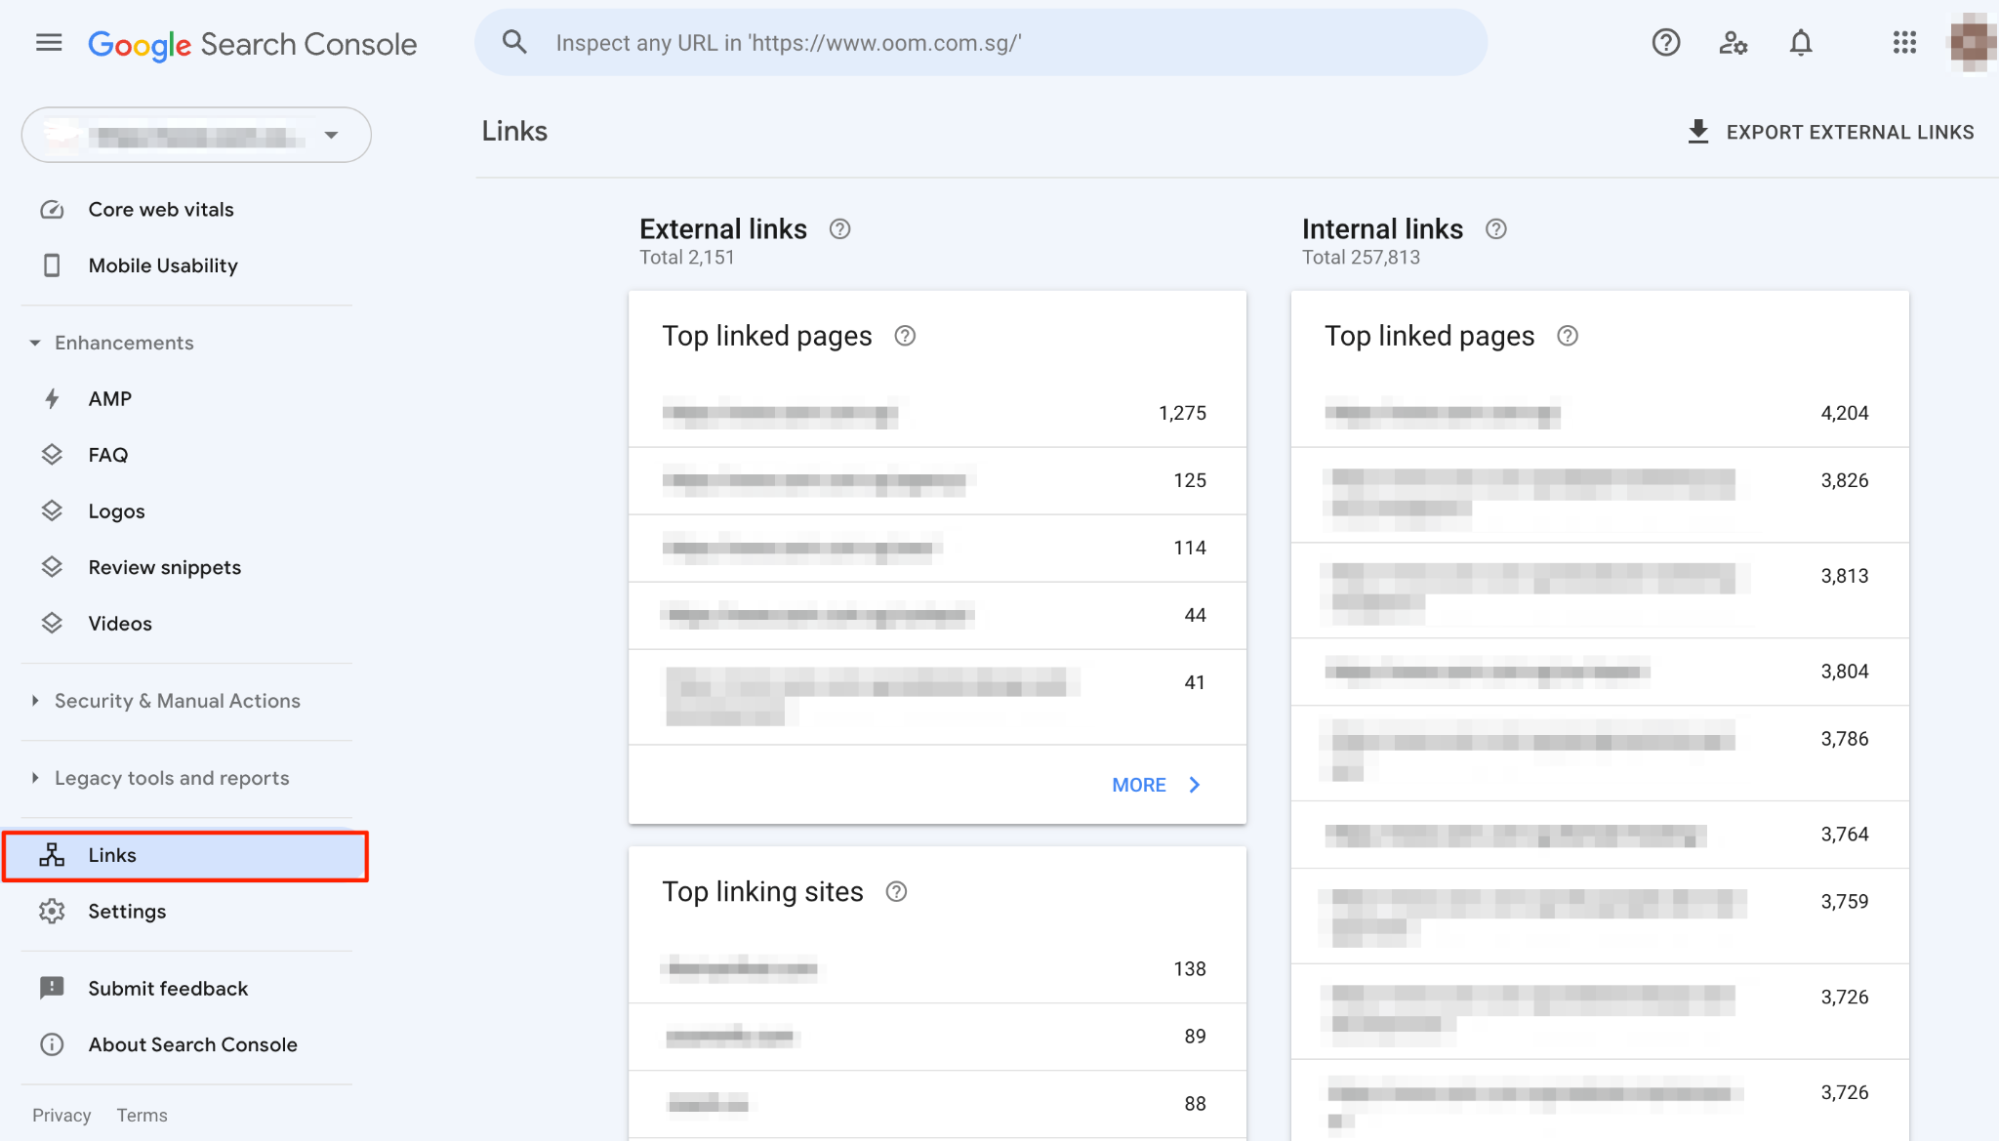The image size is (1999, 1142).
Task: Open internal linked page with 3,804 links
Action: 1599,672
